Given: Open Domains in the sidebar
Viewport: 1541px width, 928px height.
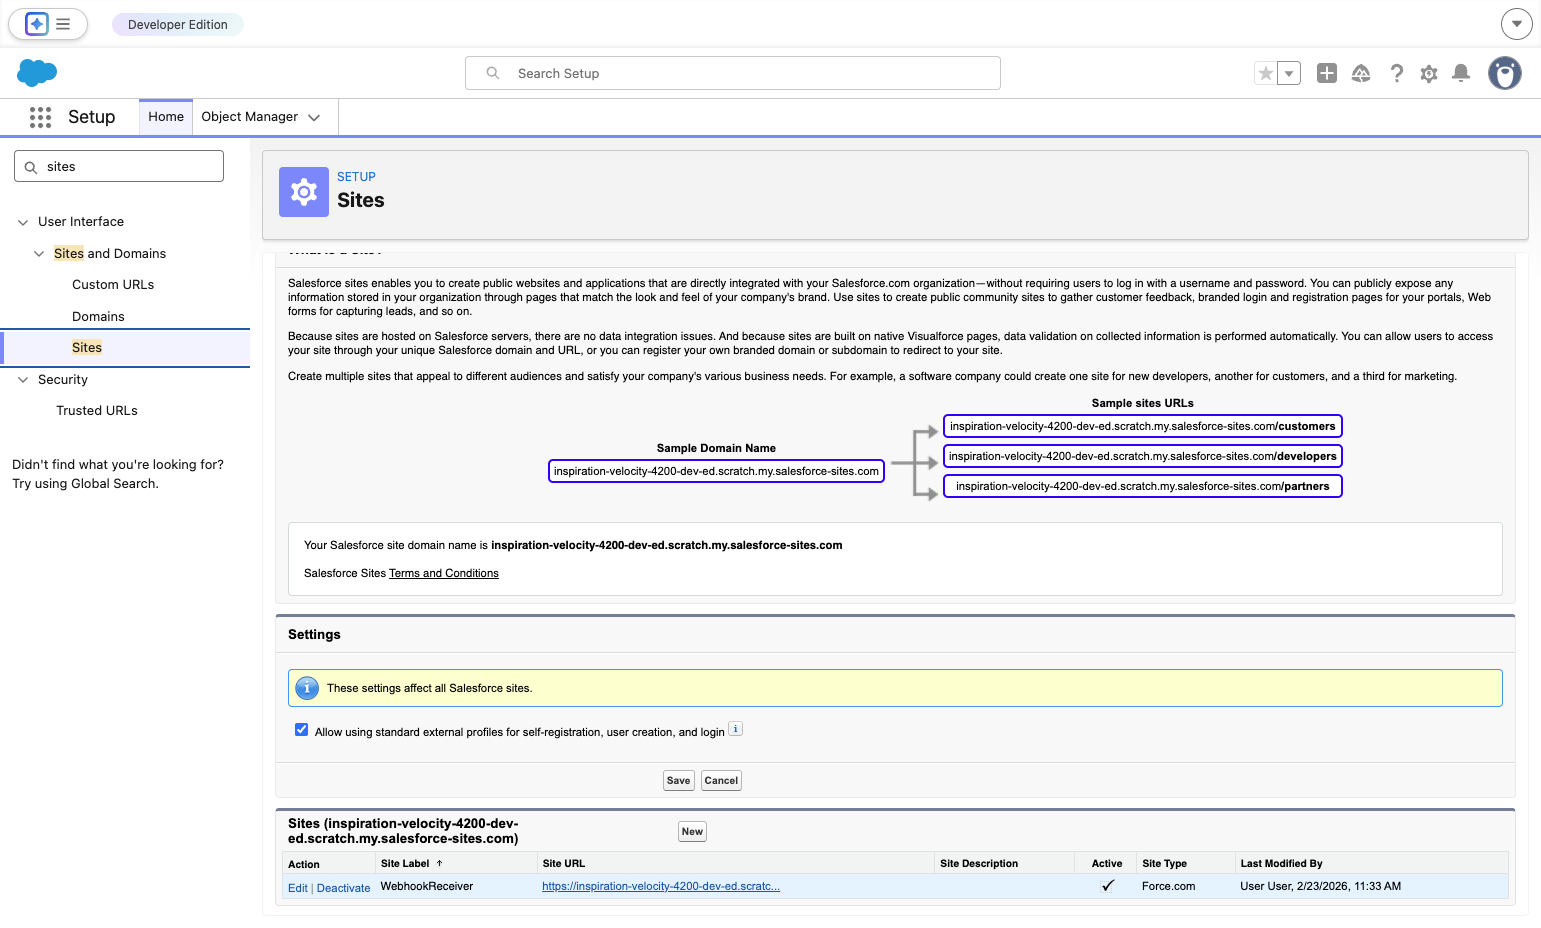Looking at the screenshot, I should (98, 317).
